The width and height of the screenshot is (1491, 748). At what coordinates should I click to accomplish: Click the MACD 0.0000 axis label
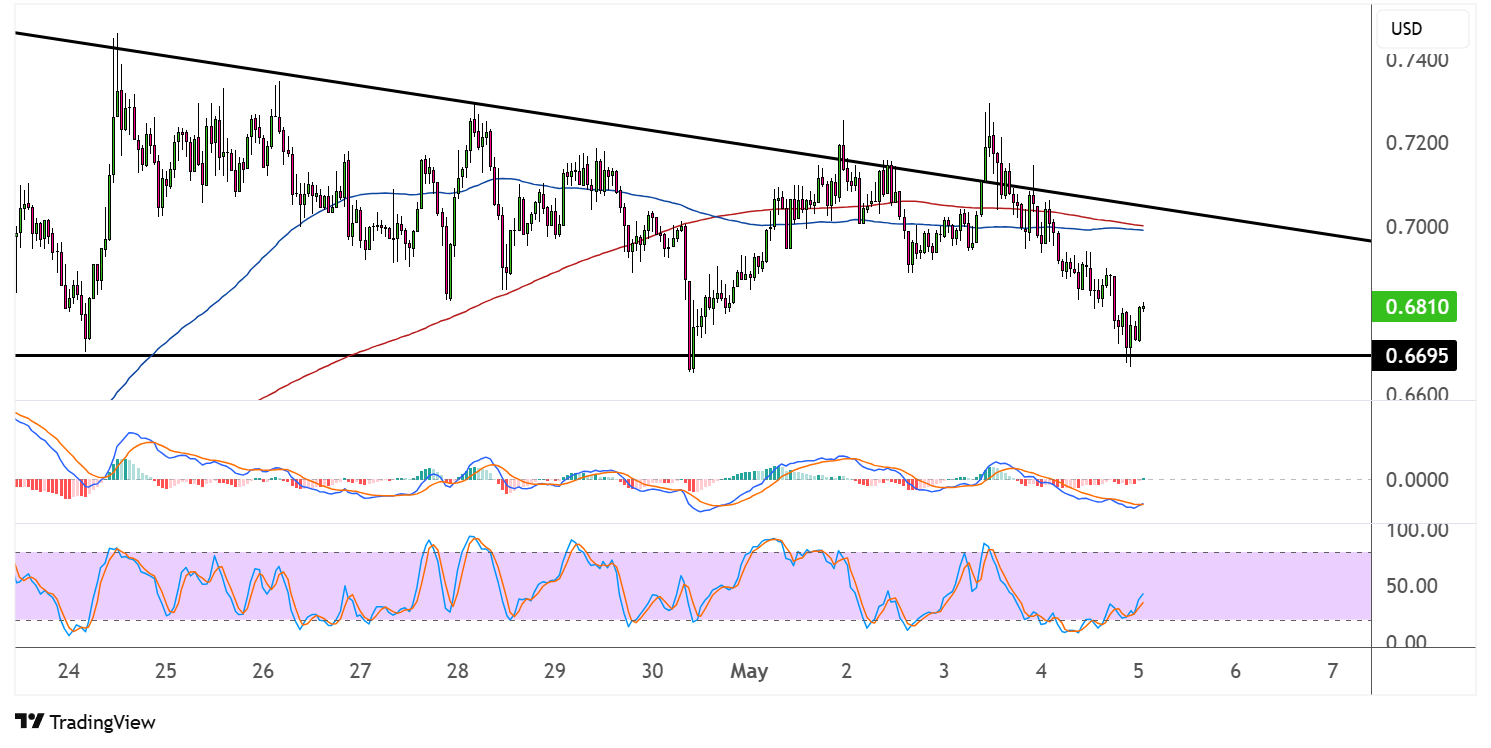click(1416, 480)
